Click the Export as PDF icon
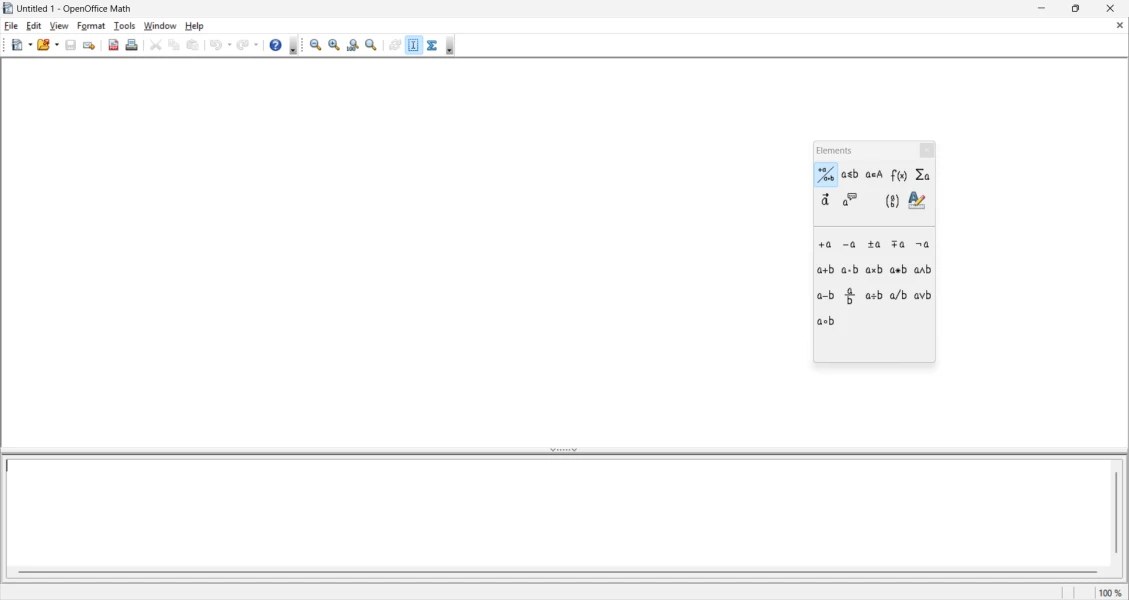 (x=113, y=45)
